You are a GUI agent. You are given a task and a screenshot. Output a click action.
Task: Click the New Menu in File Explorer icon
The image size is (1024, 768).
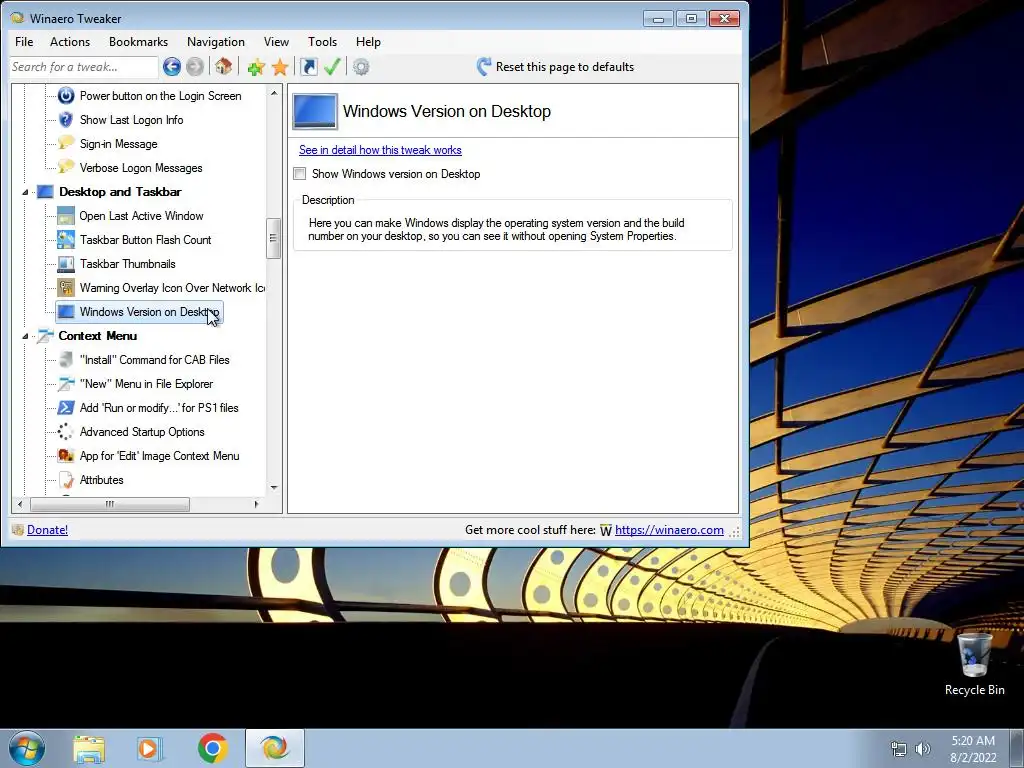66,384
